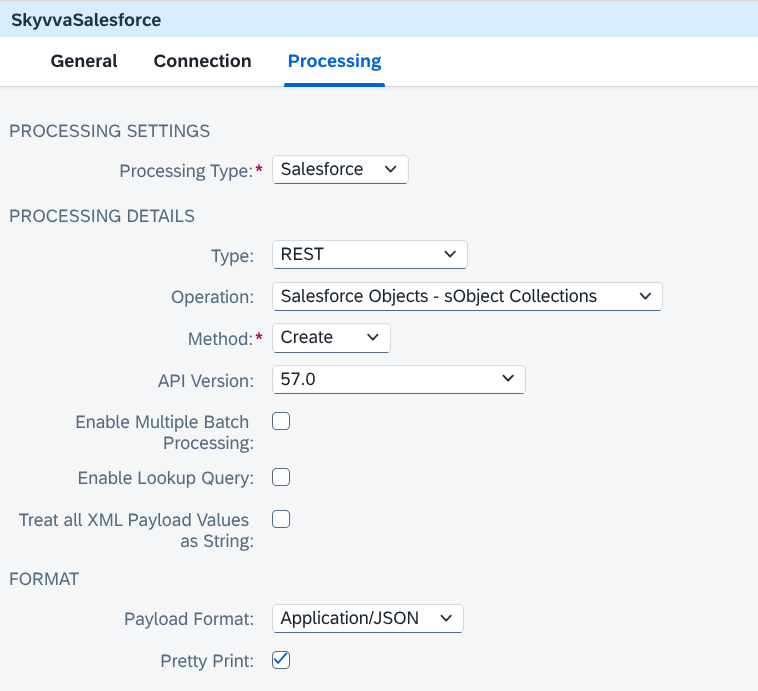758x691 pixels.
Task: Expand the Operation dropdown
Action: [467, 296]
